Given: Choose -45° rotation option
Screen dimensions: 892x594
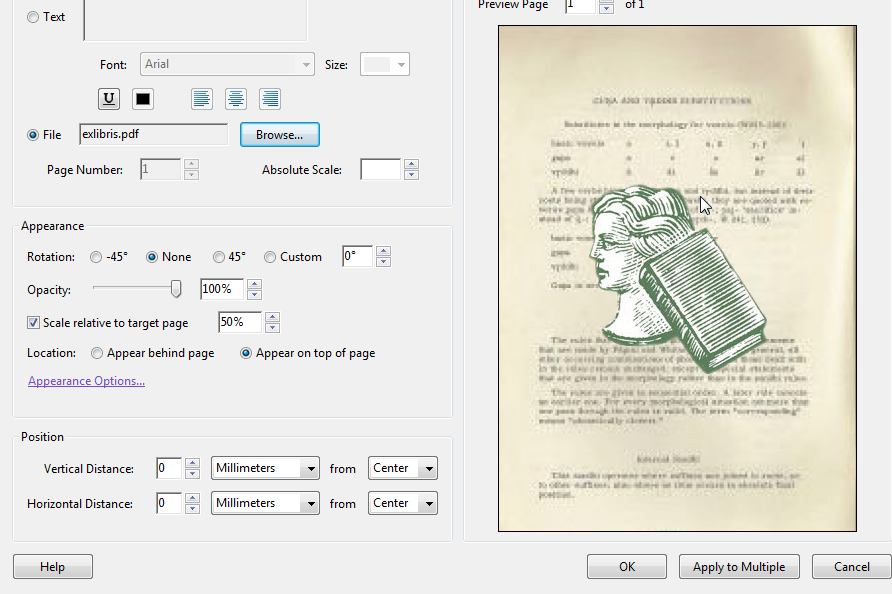Looking at the screenshot, I should pos(96,257).
